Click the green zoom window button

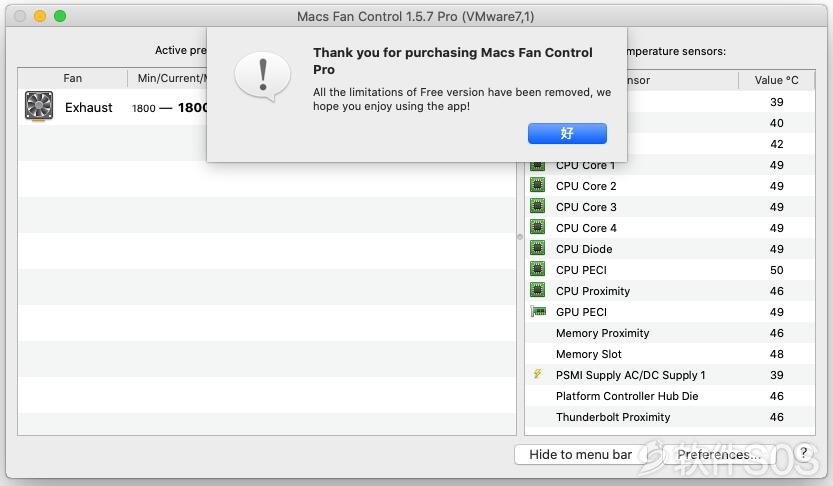coord(60,16)
